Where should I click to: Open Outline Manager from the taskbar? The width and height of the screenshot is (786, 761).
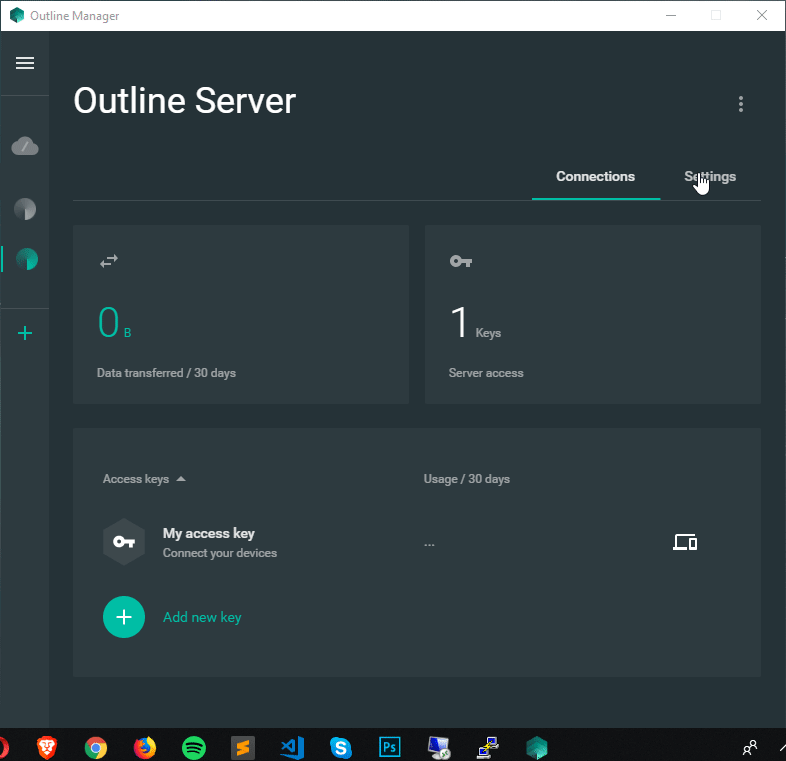click(x=537, y=748)
